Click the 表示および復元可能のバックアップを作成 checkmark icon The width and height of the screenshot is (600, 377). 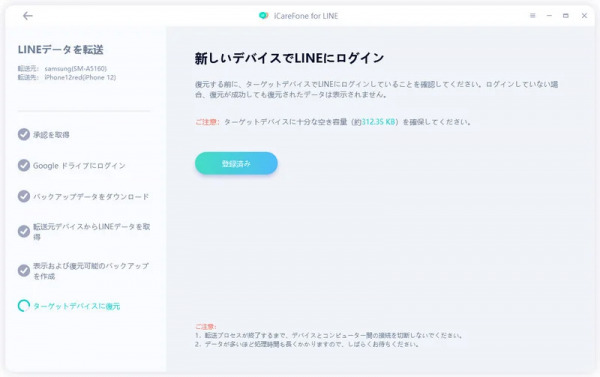click(24, 271)
